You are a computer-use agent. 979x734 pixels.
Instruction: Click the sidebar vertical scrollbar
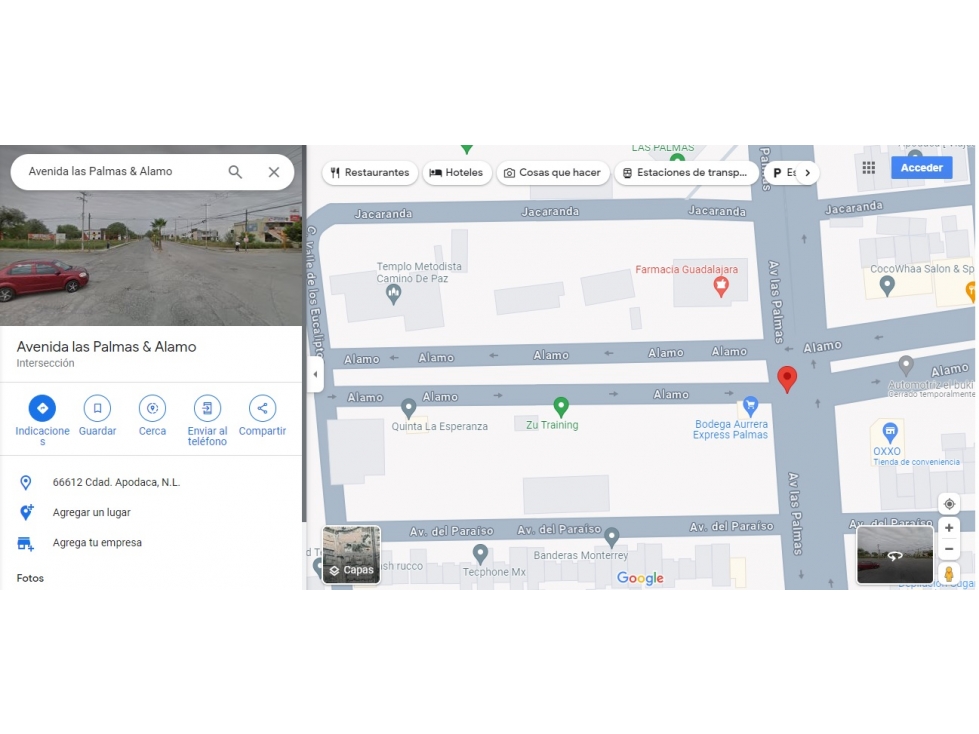[304, 334]
